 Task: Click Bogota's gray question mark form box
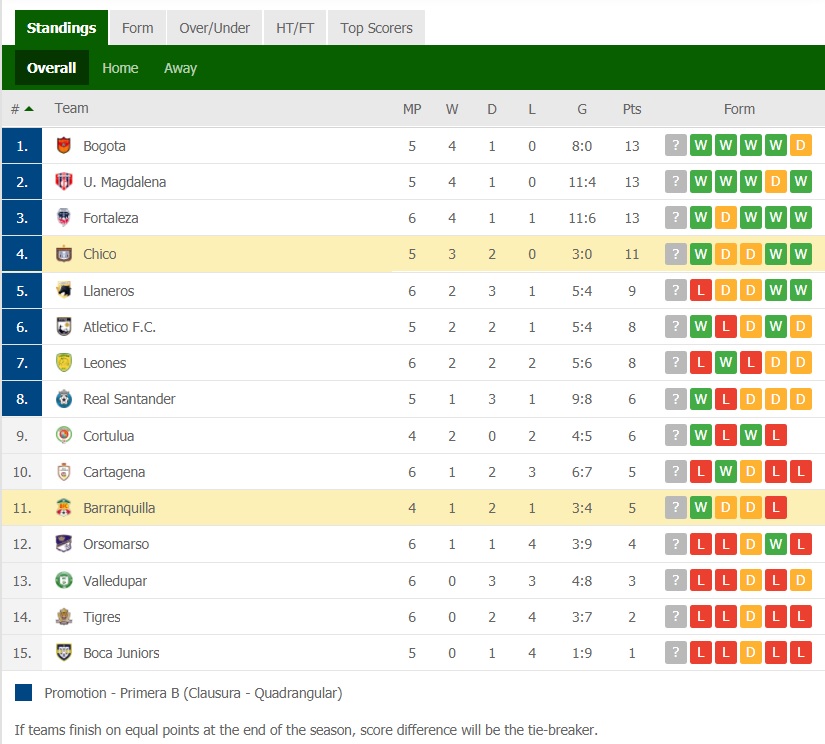(676, 145)
